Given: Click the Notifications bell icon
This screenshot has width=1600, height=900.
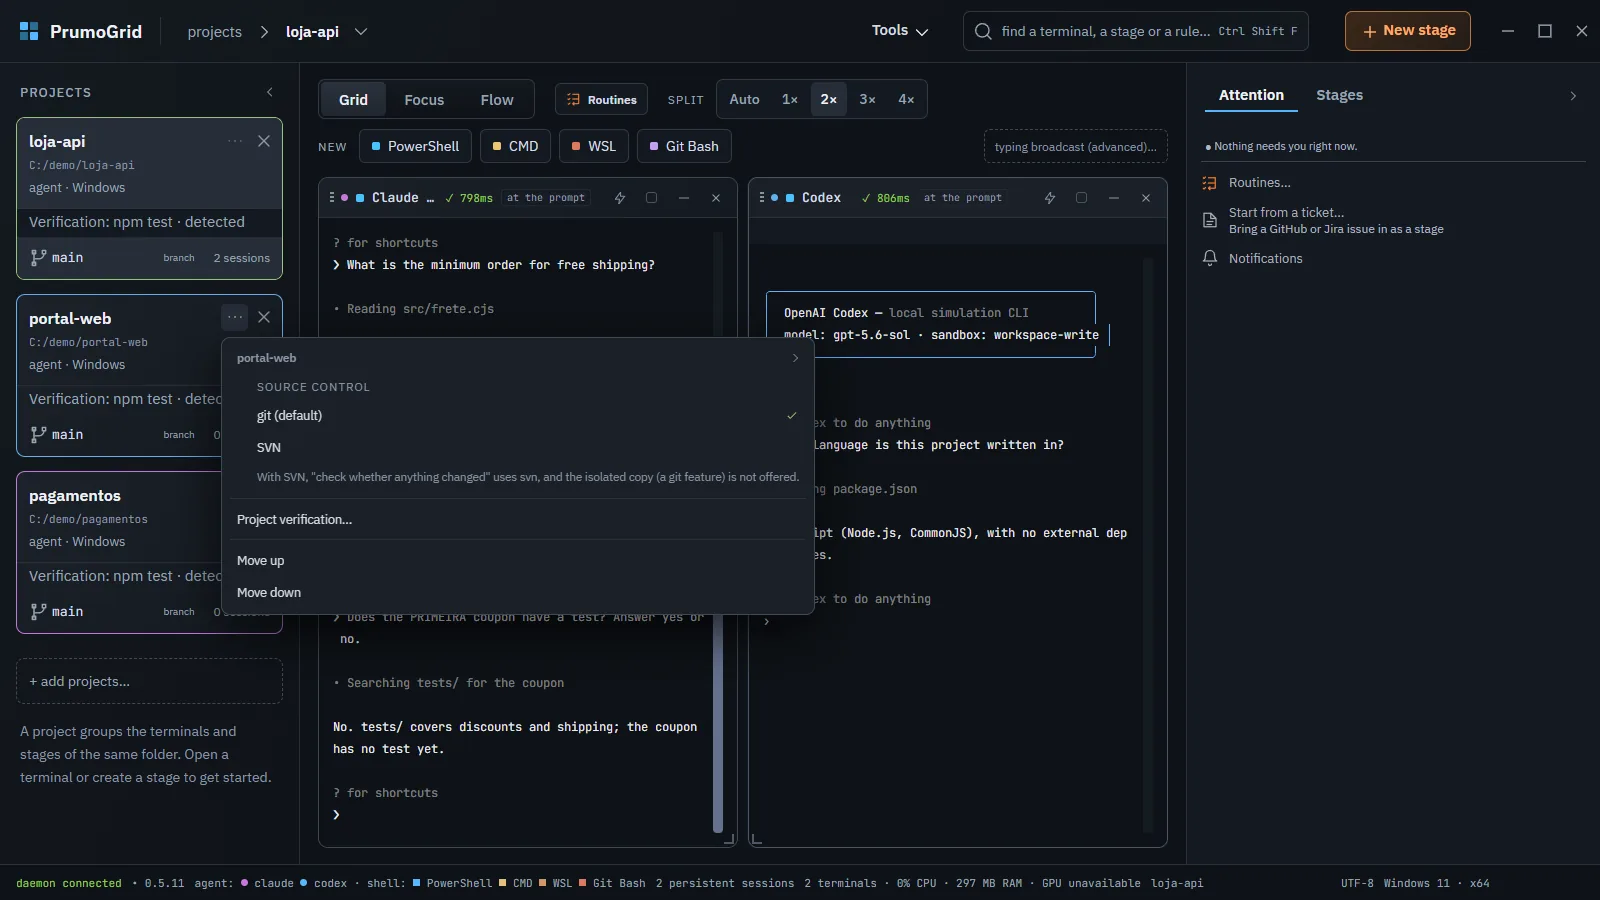Looking at the screenshot, I should pos(1210,258).
